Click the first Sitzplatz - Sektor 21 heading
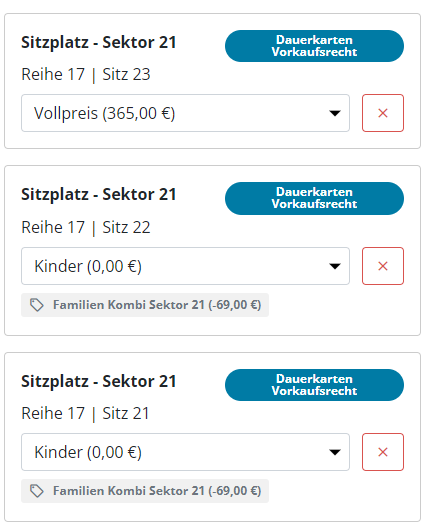The image size is (433, 532). tap(99, 43)
